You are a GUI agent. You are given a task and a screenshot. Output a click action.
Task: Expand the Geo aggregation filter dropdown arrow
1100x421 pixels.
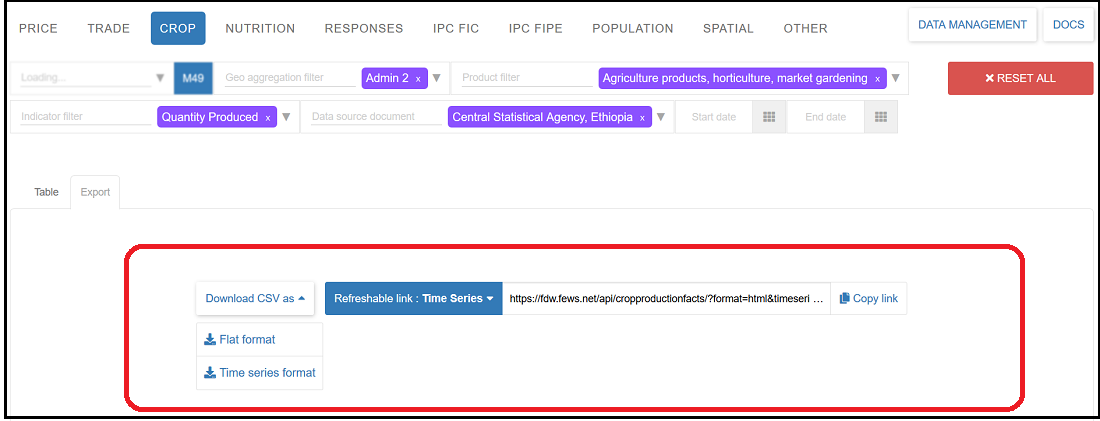point(436,78)
